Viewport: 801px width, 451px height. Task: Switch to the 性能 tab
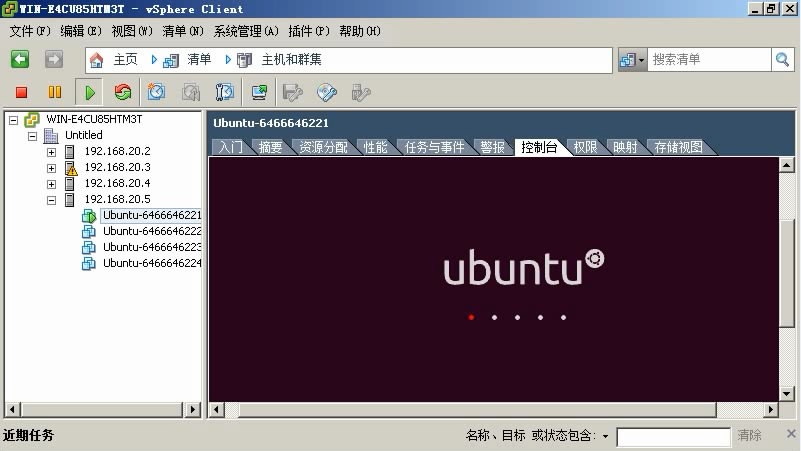(375, 147)
